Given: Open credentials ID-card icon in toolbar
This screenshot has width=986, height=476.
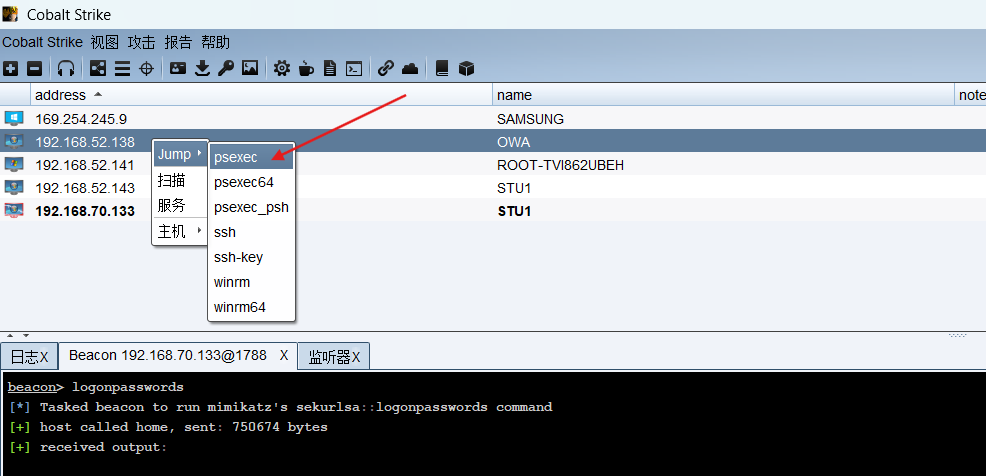Looking at the screenshot, I should coord(179,69).
